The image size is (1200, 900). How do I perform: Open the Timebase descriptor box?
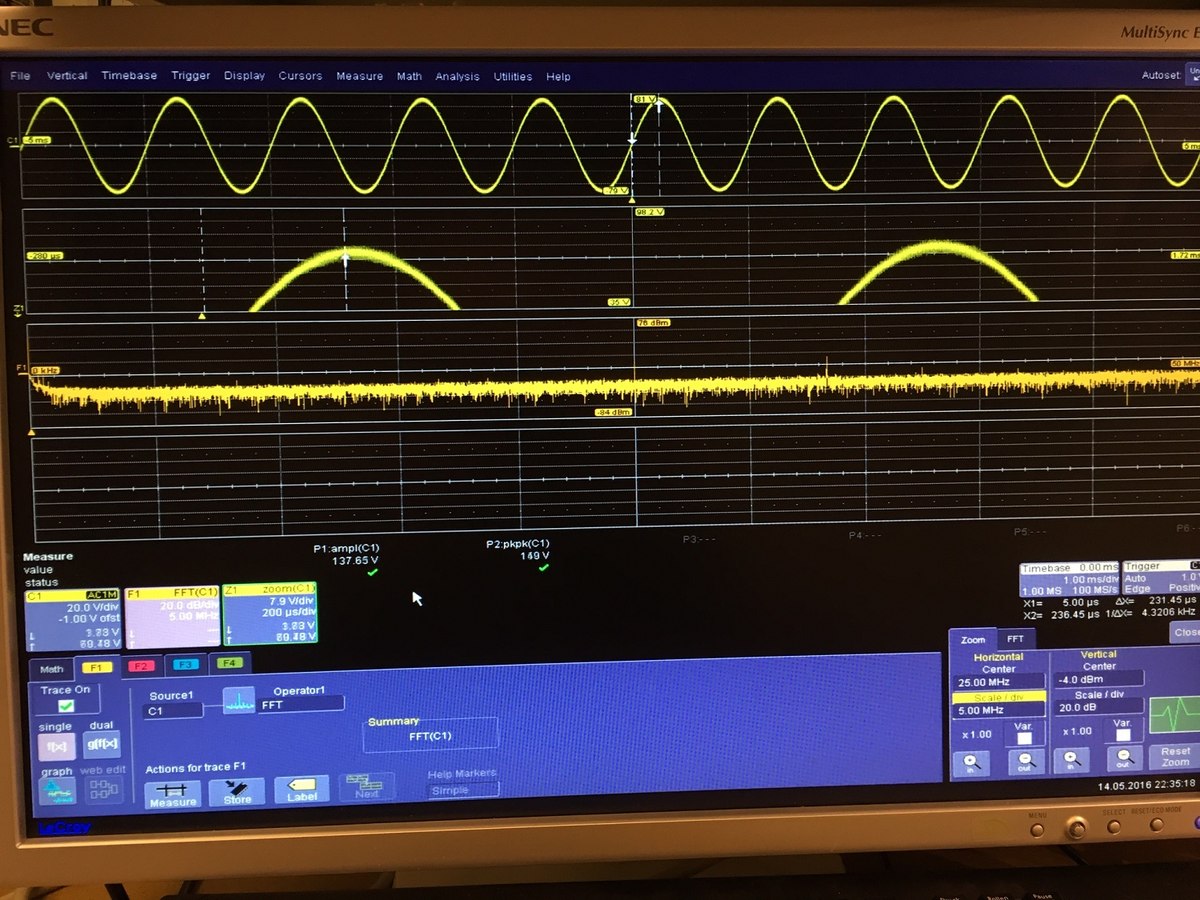pos(1068,581)
